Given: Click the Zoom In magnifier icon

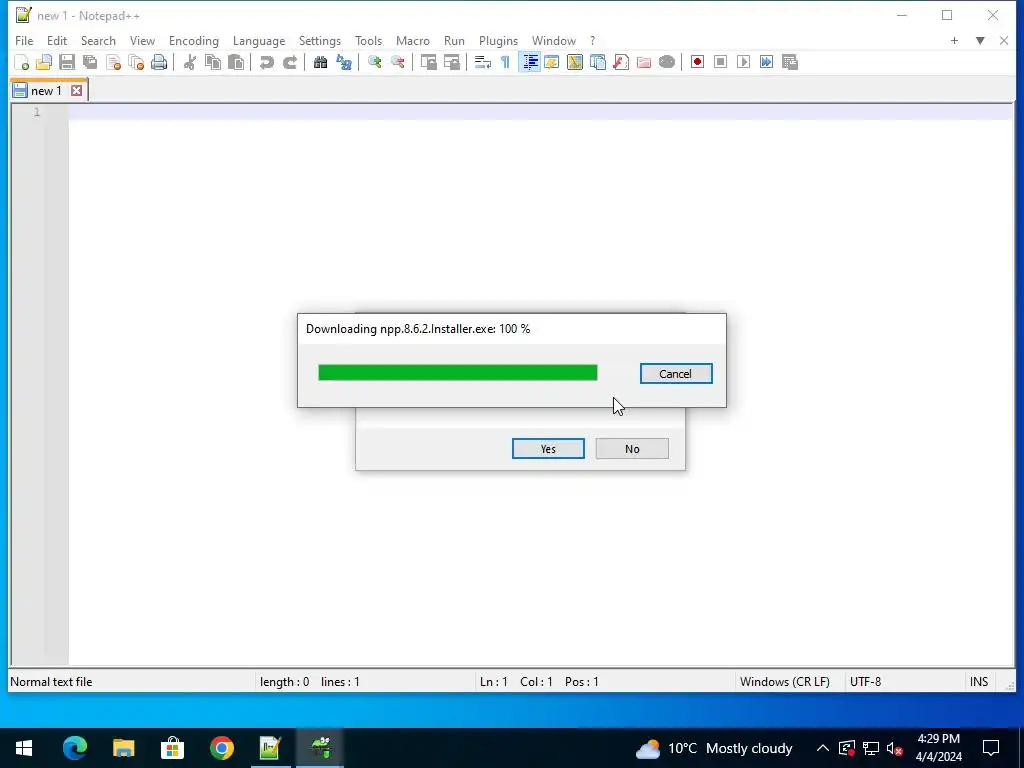Looking at the screenshot, I should pos(374,62).
